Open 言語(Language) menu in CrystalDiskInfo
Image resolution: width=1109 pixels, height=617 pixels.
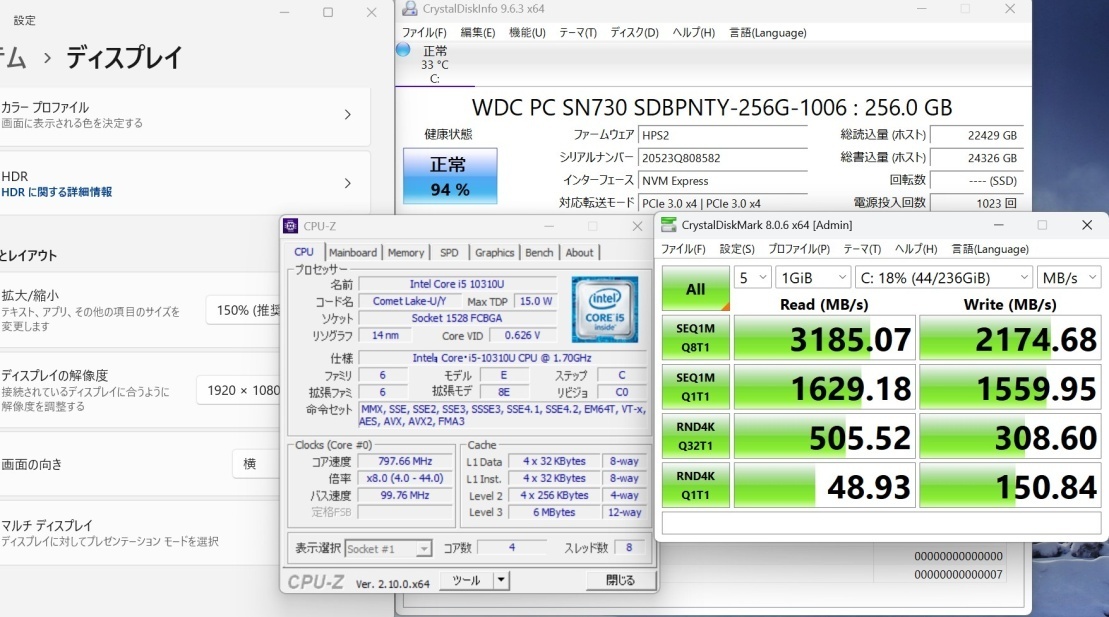[x=767, y=33]
